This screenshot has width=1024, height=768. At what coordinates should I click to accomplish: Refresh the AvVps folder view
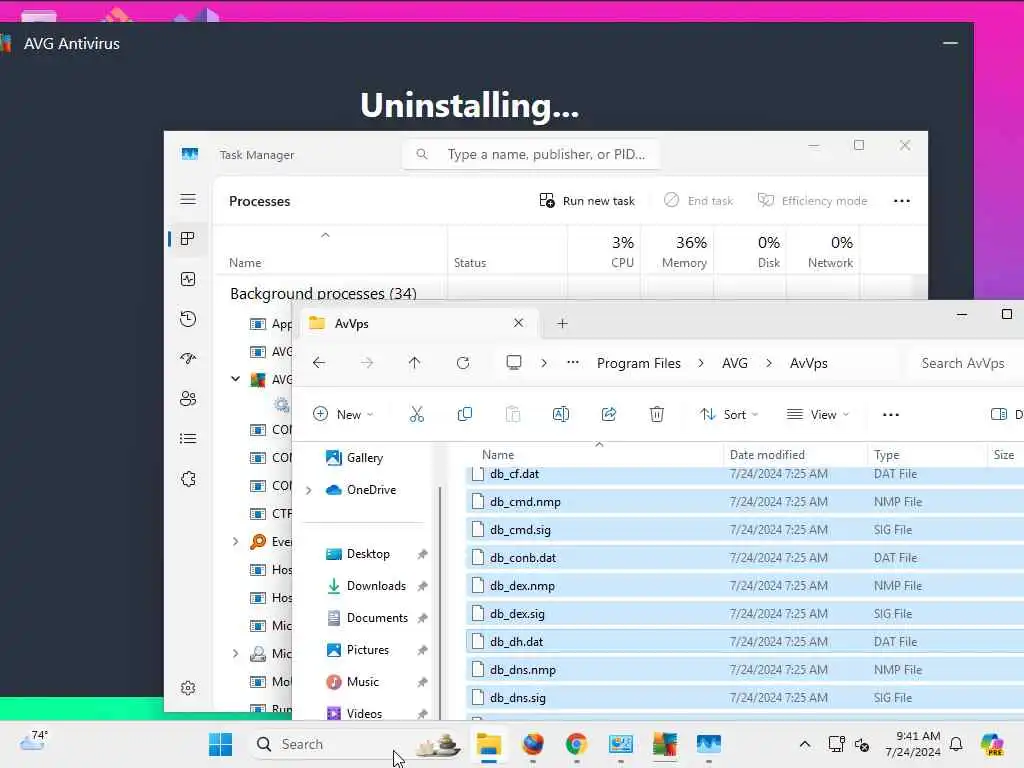463,362
